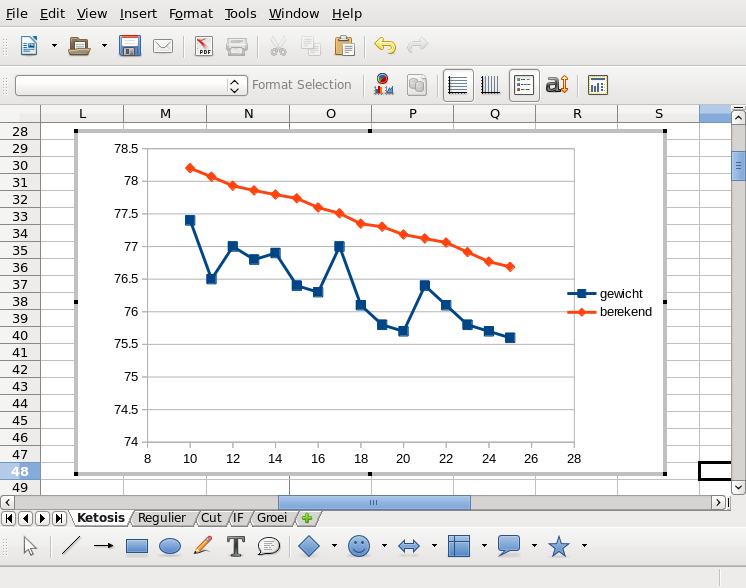Toggle vertical grid lines

[491, 85]
